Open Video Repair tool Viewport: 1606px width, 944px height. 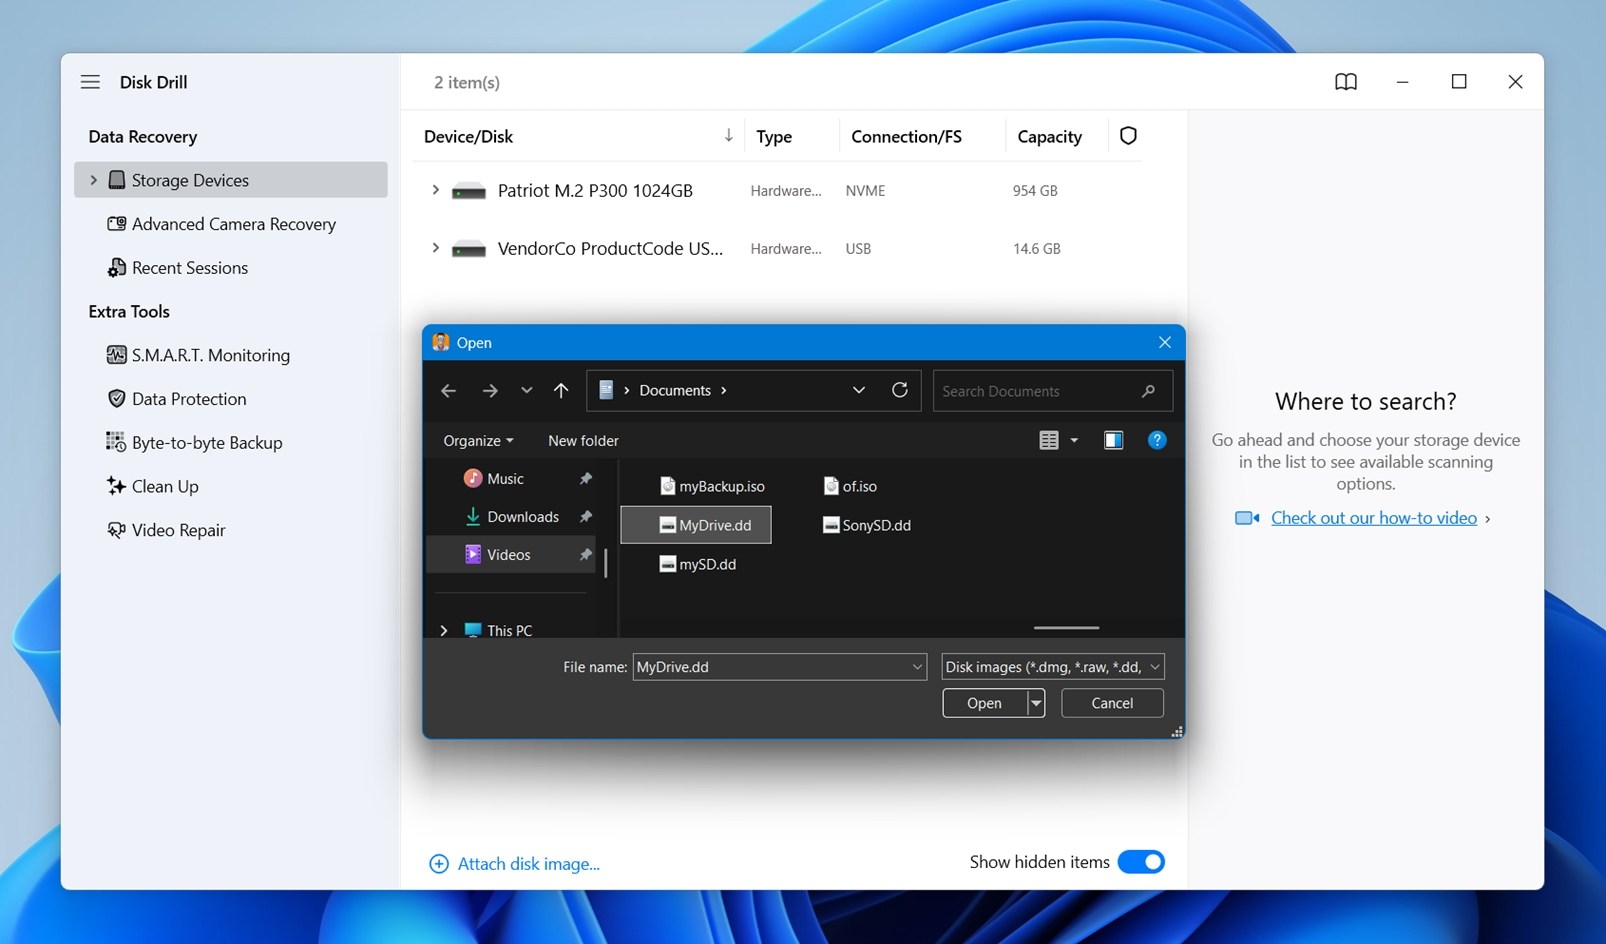167,530
